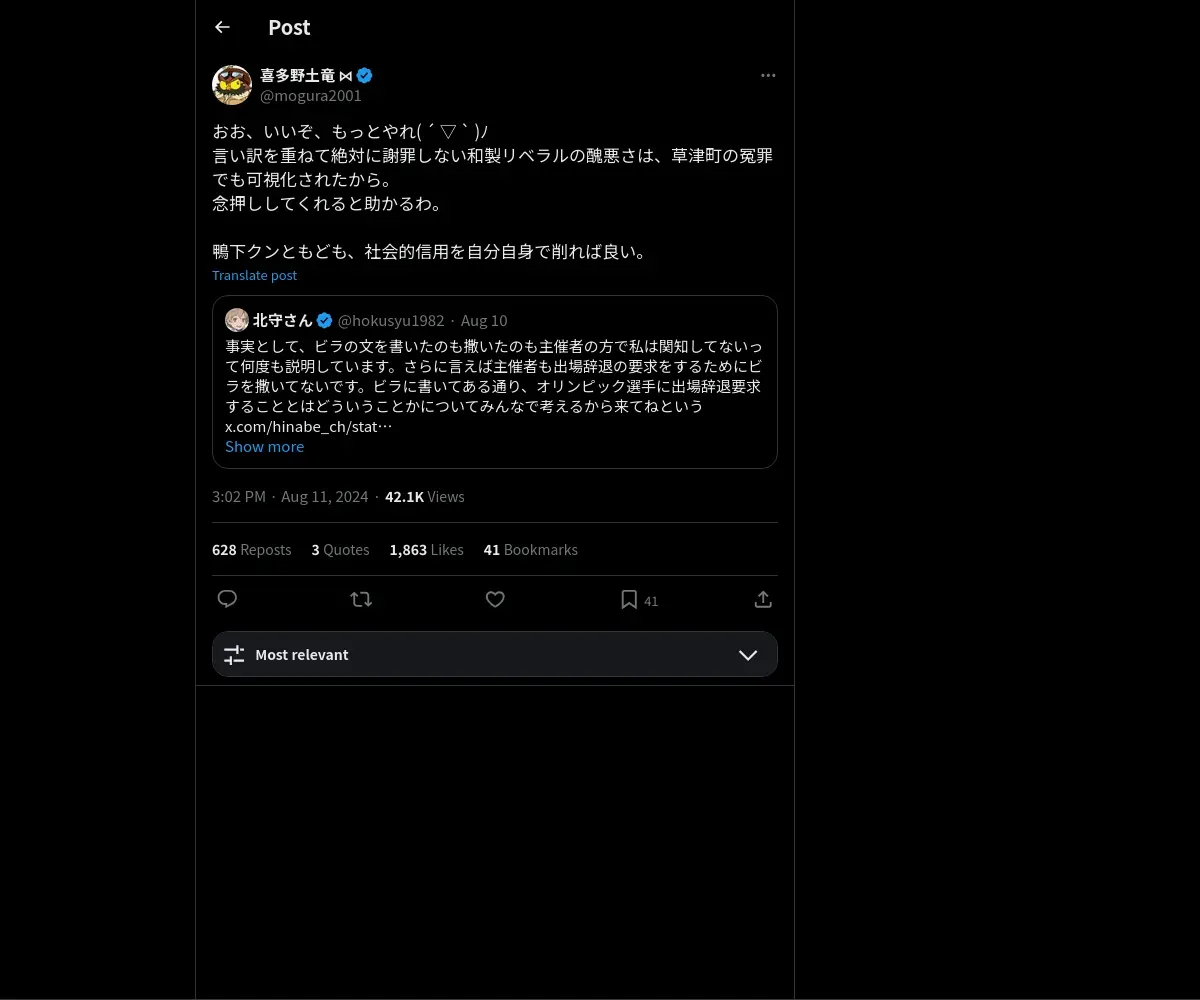Open the author's profile avatar
The image size is (1200, 1000).
(232, 85)
